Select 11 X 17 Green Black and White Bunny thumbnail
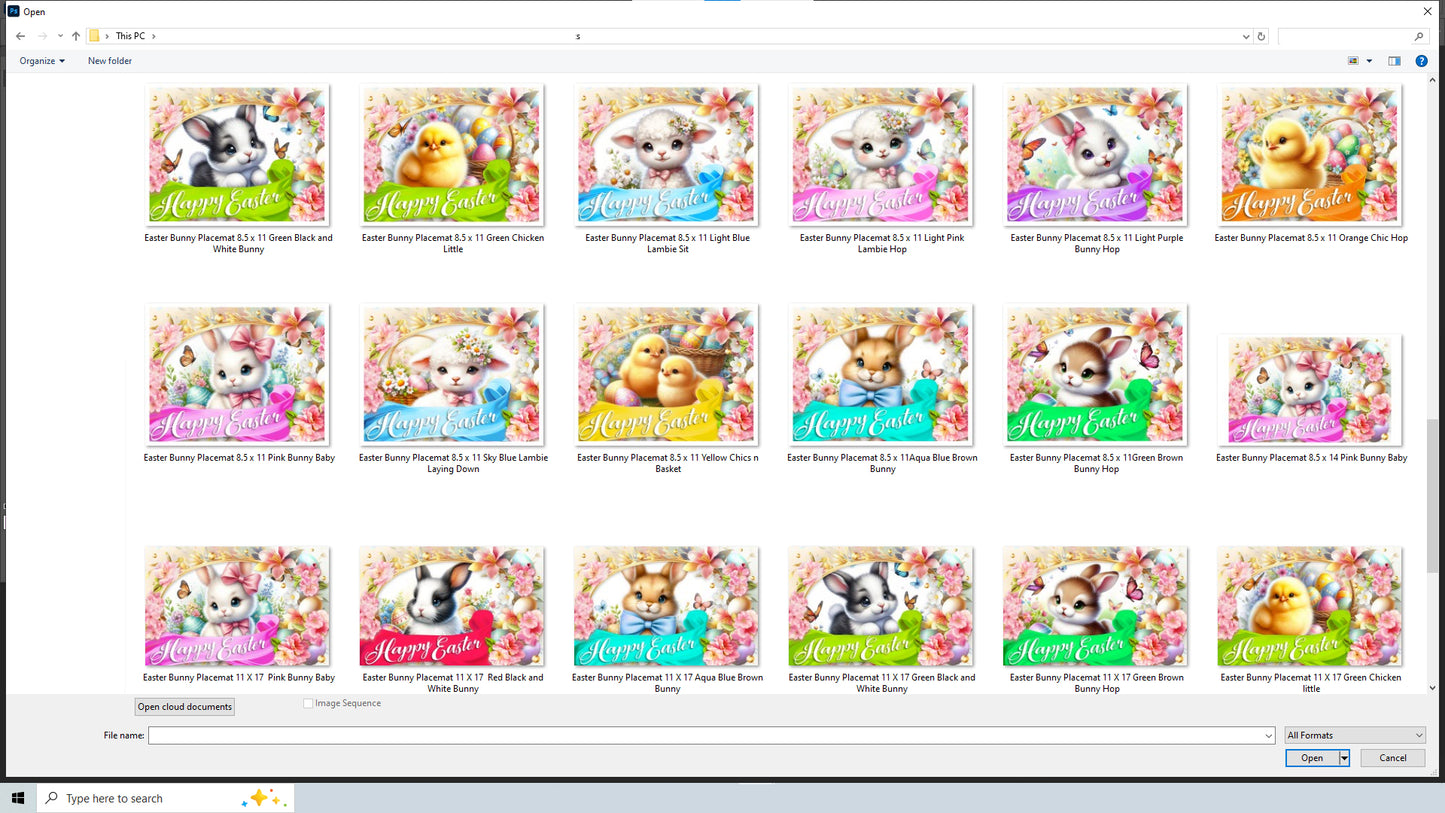 tap(881, 606)
